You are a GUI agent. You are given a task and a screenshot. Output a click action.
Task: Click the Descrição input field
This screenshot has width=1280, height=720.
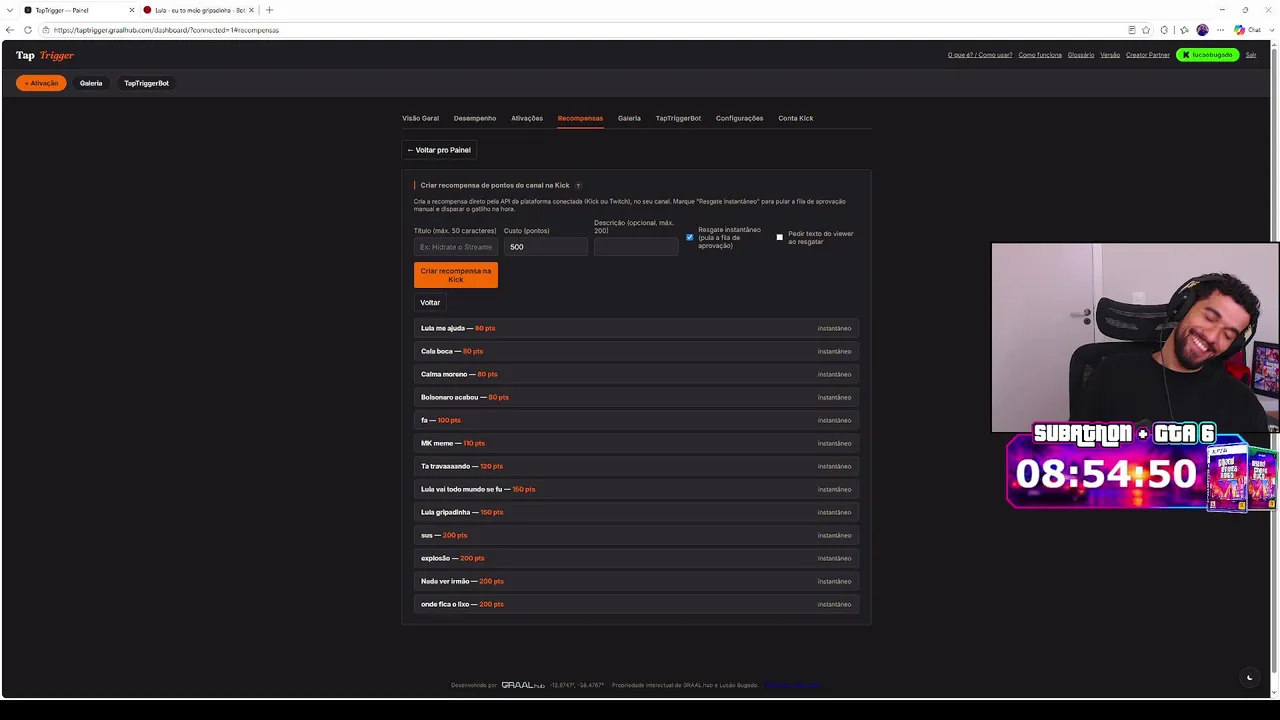(636, 247)
